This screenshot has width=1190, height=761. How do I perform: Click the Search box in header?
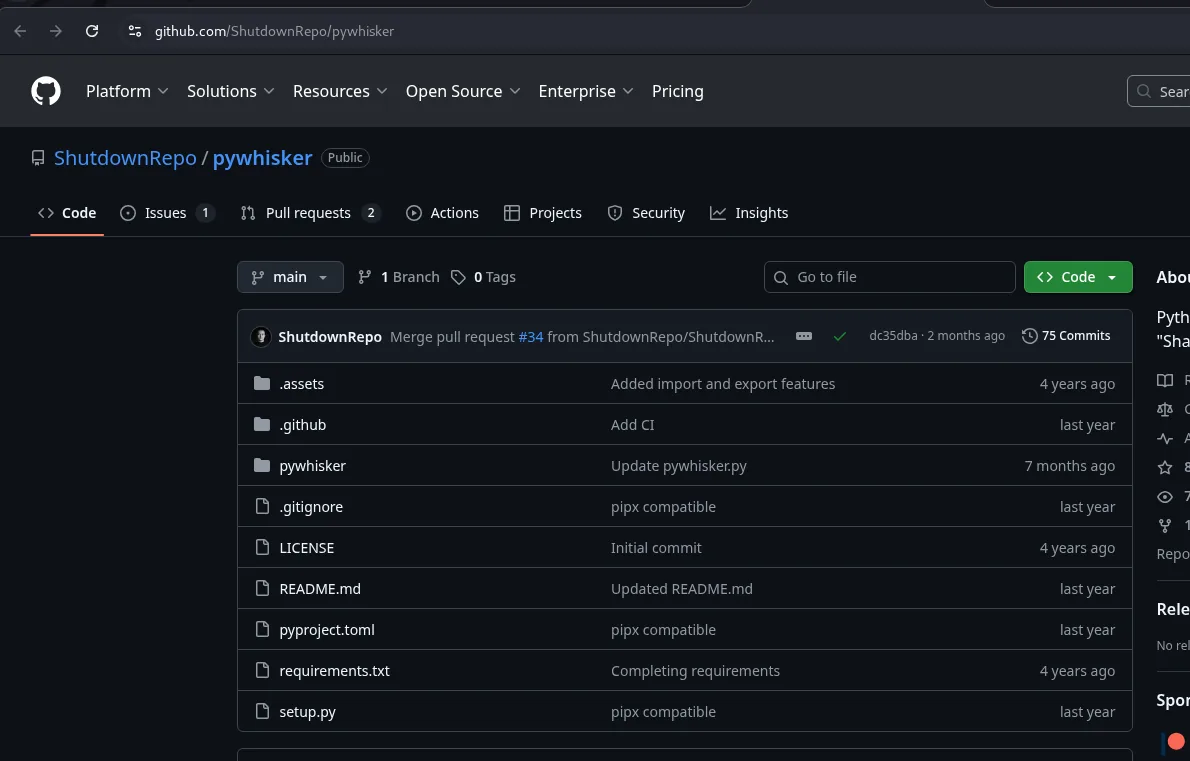coord(1159,91)
